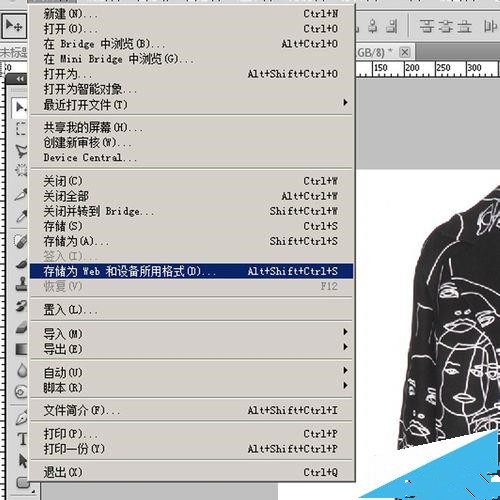
Task: Choose 在 Mini Bridge 中浏览(G)...
Action: 191,59
